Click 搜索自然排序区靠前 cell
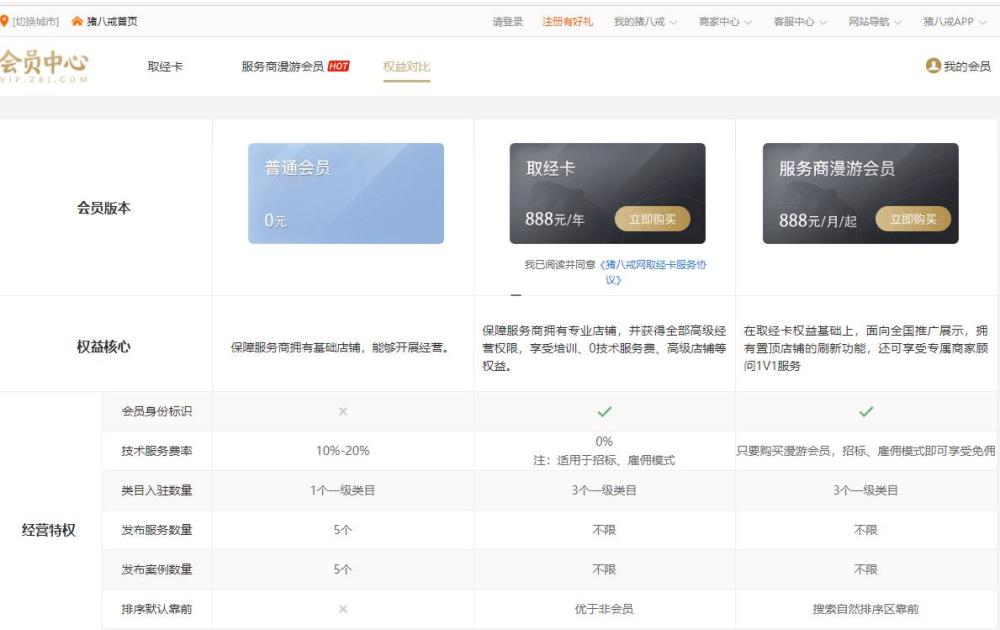 pyautogui.click(x=866, y=610)
